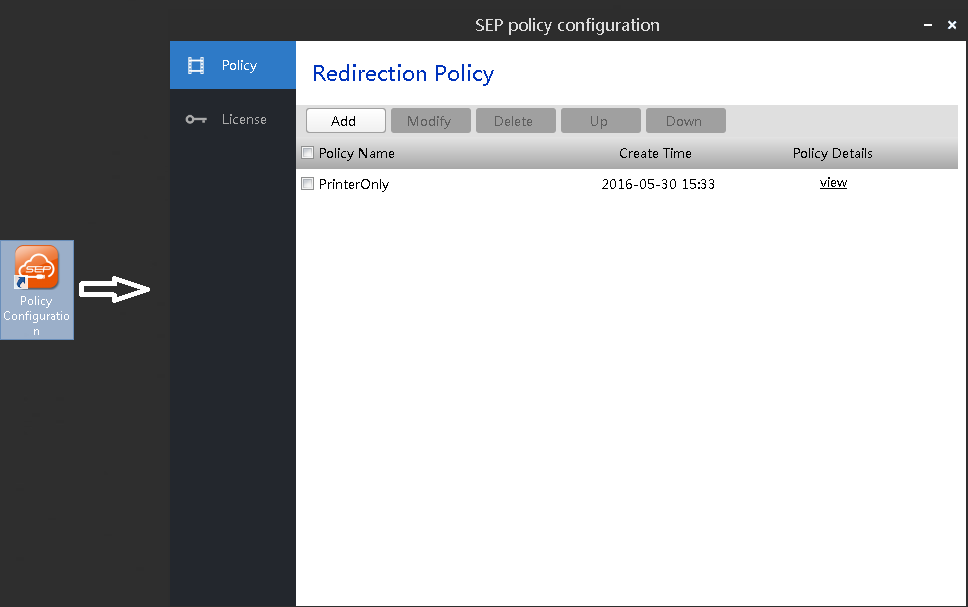
Task: Click the key icon beside License
Action: pyautogui.click(x=196, y=119)
